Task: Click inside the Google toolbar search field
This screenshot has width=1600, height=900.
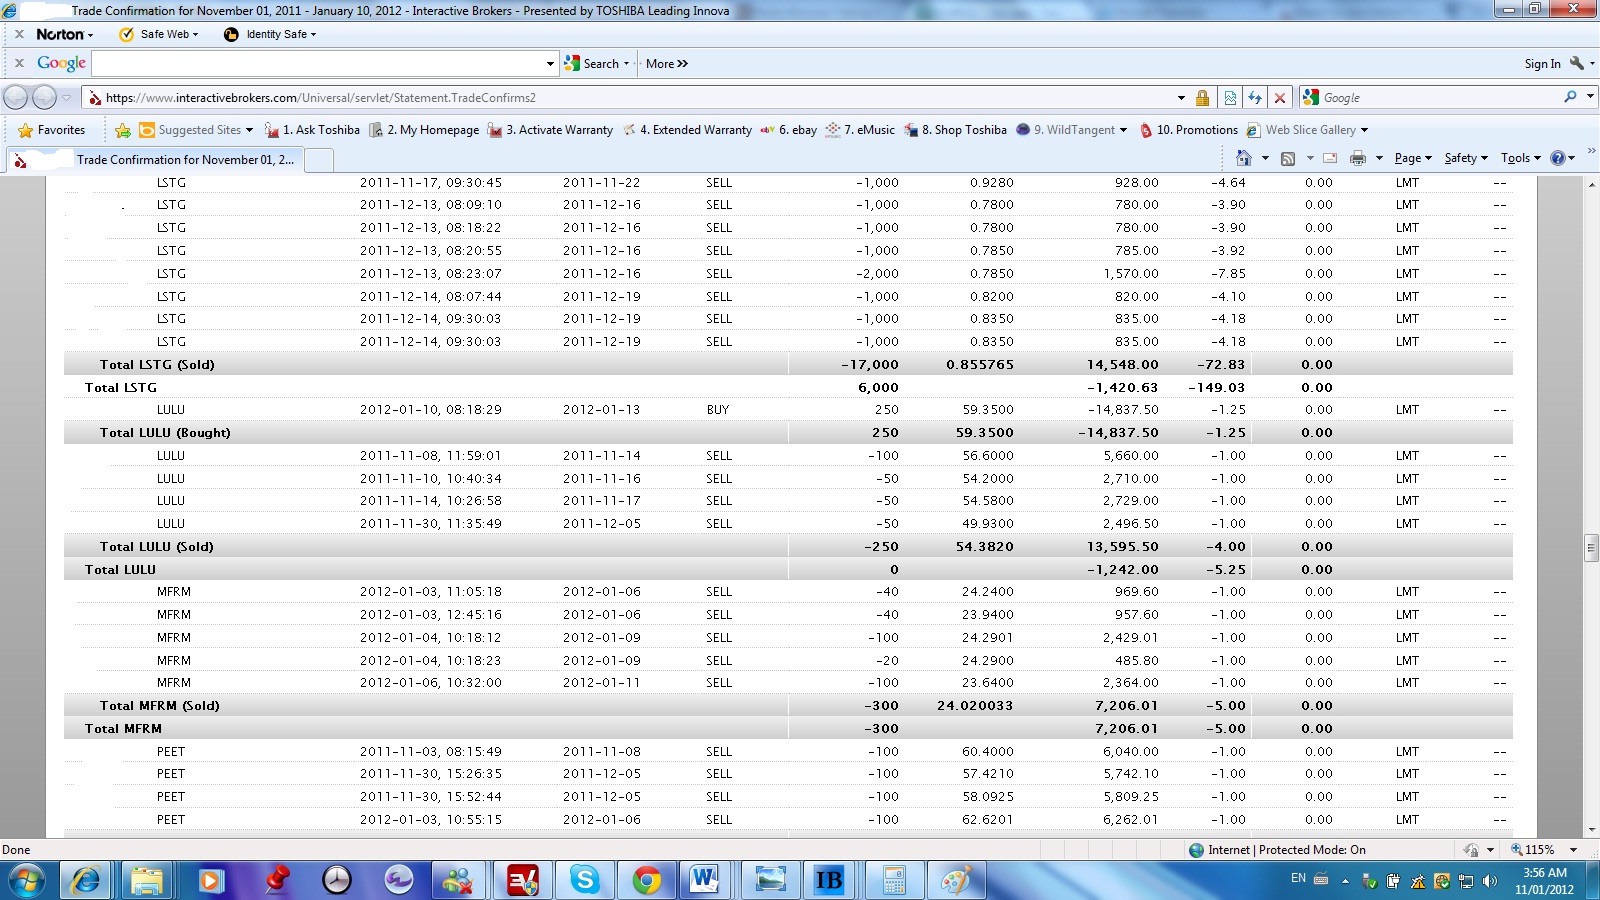Action: pos(320,64)
